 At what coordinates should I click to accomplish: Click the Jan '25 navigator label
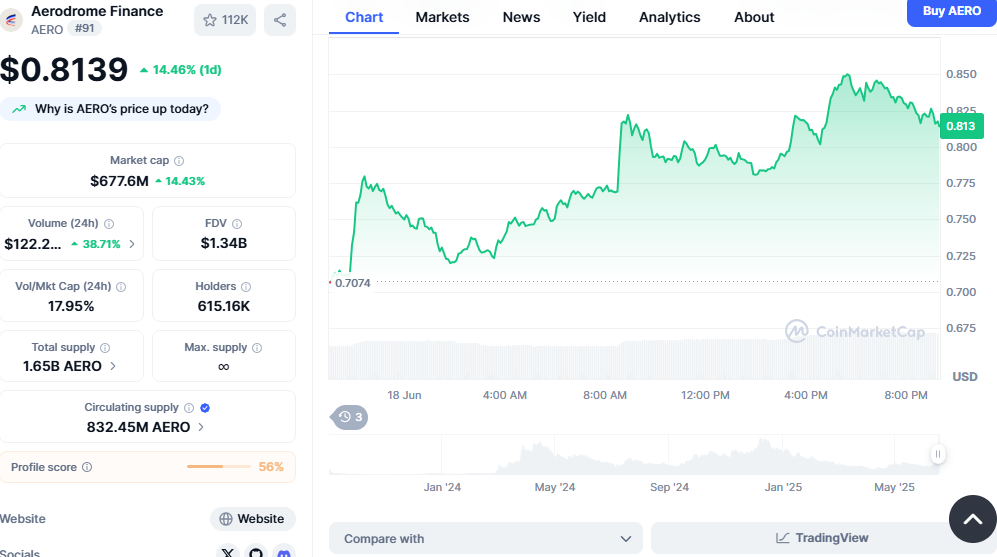tap(783, 487)
